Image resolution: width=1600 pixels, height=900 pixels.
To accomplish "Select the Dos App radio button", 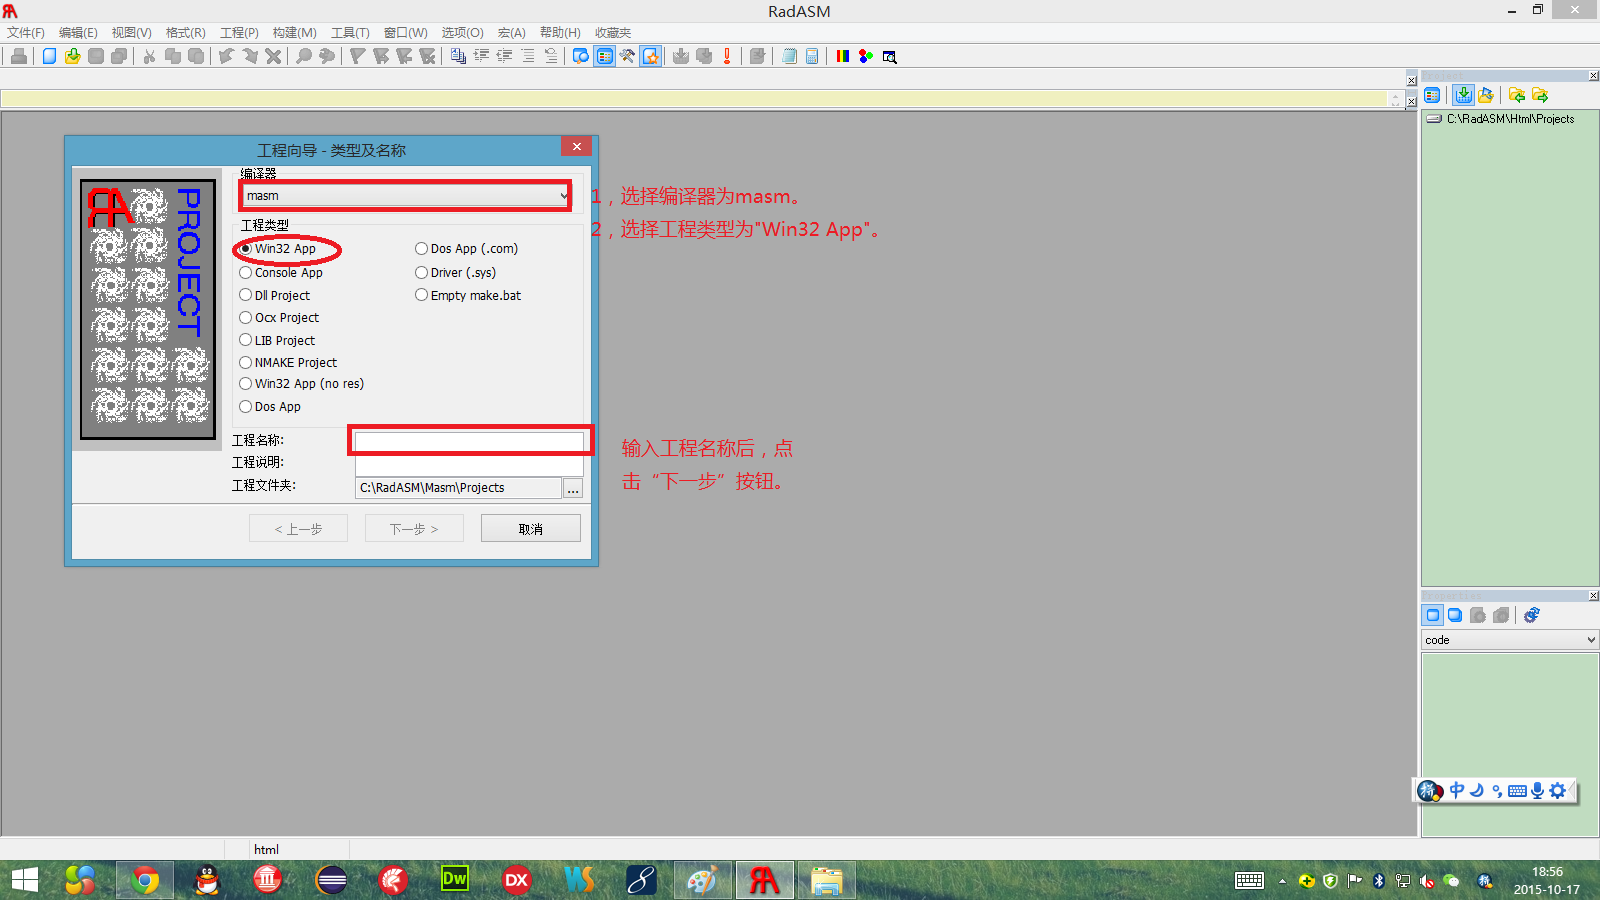I will click(245, 406).
